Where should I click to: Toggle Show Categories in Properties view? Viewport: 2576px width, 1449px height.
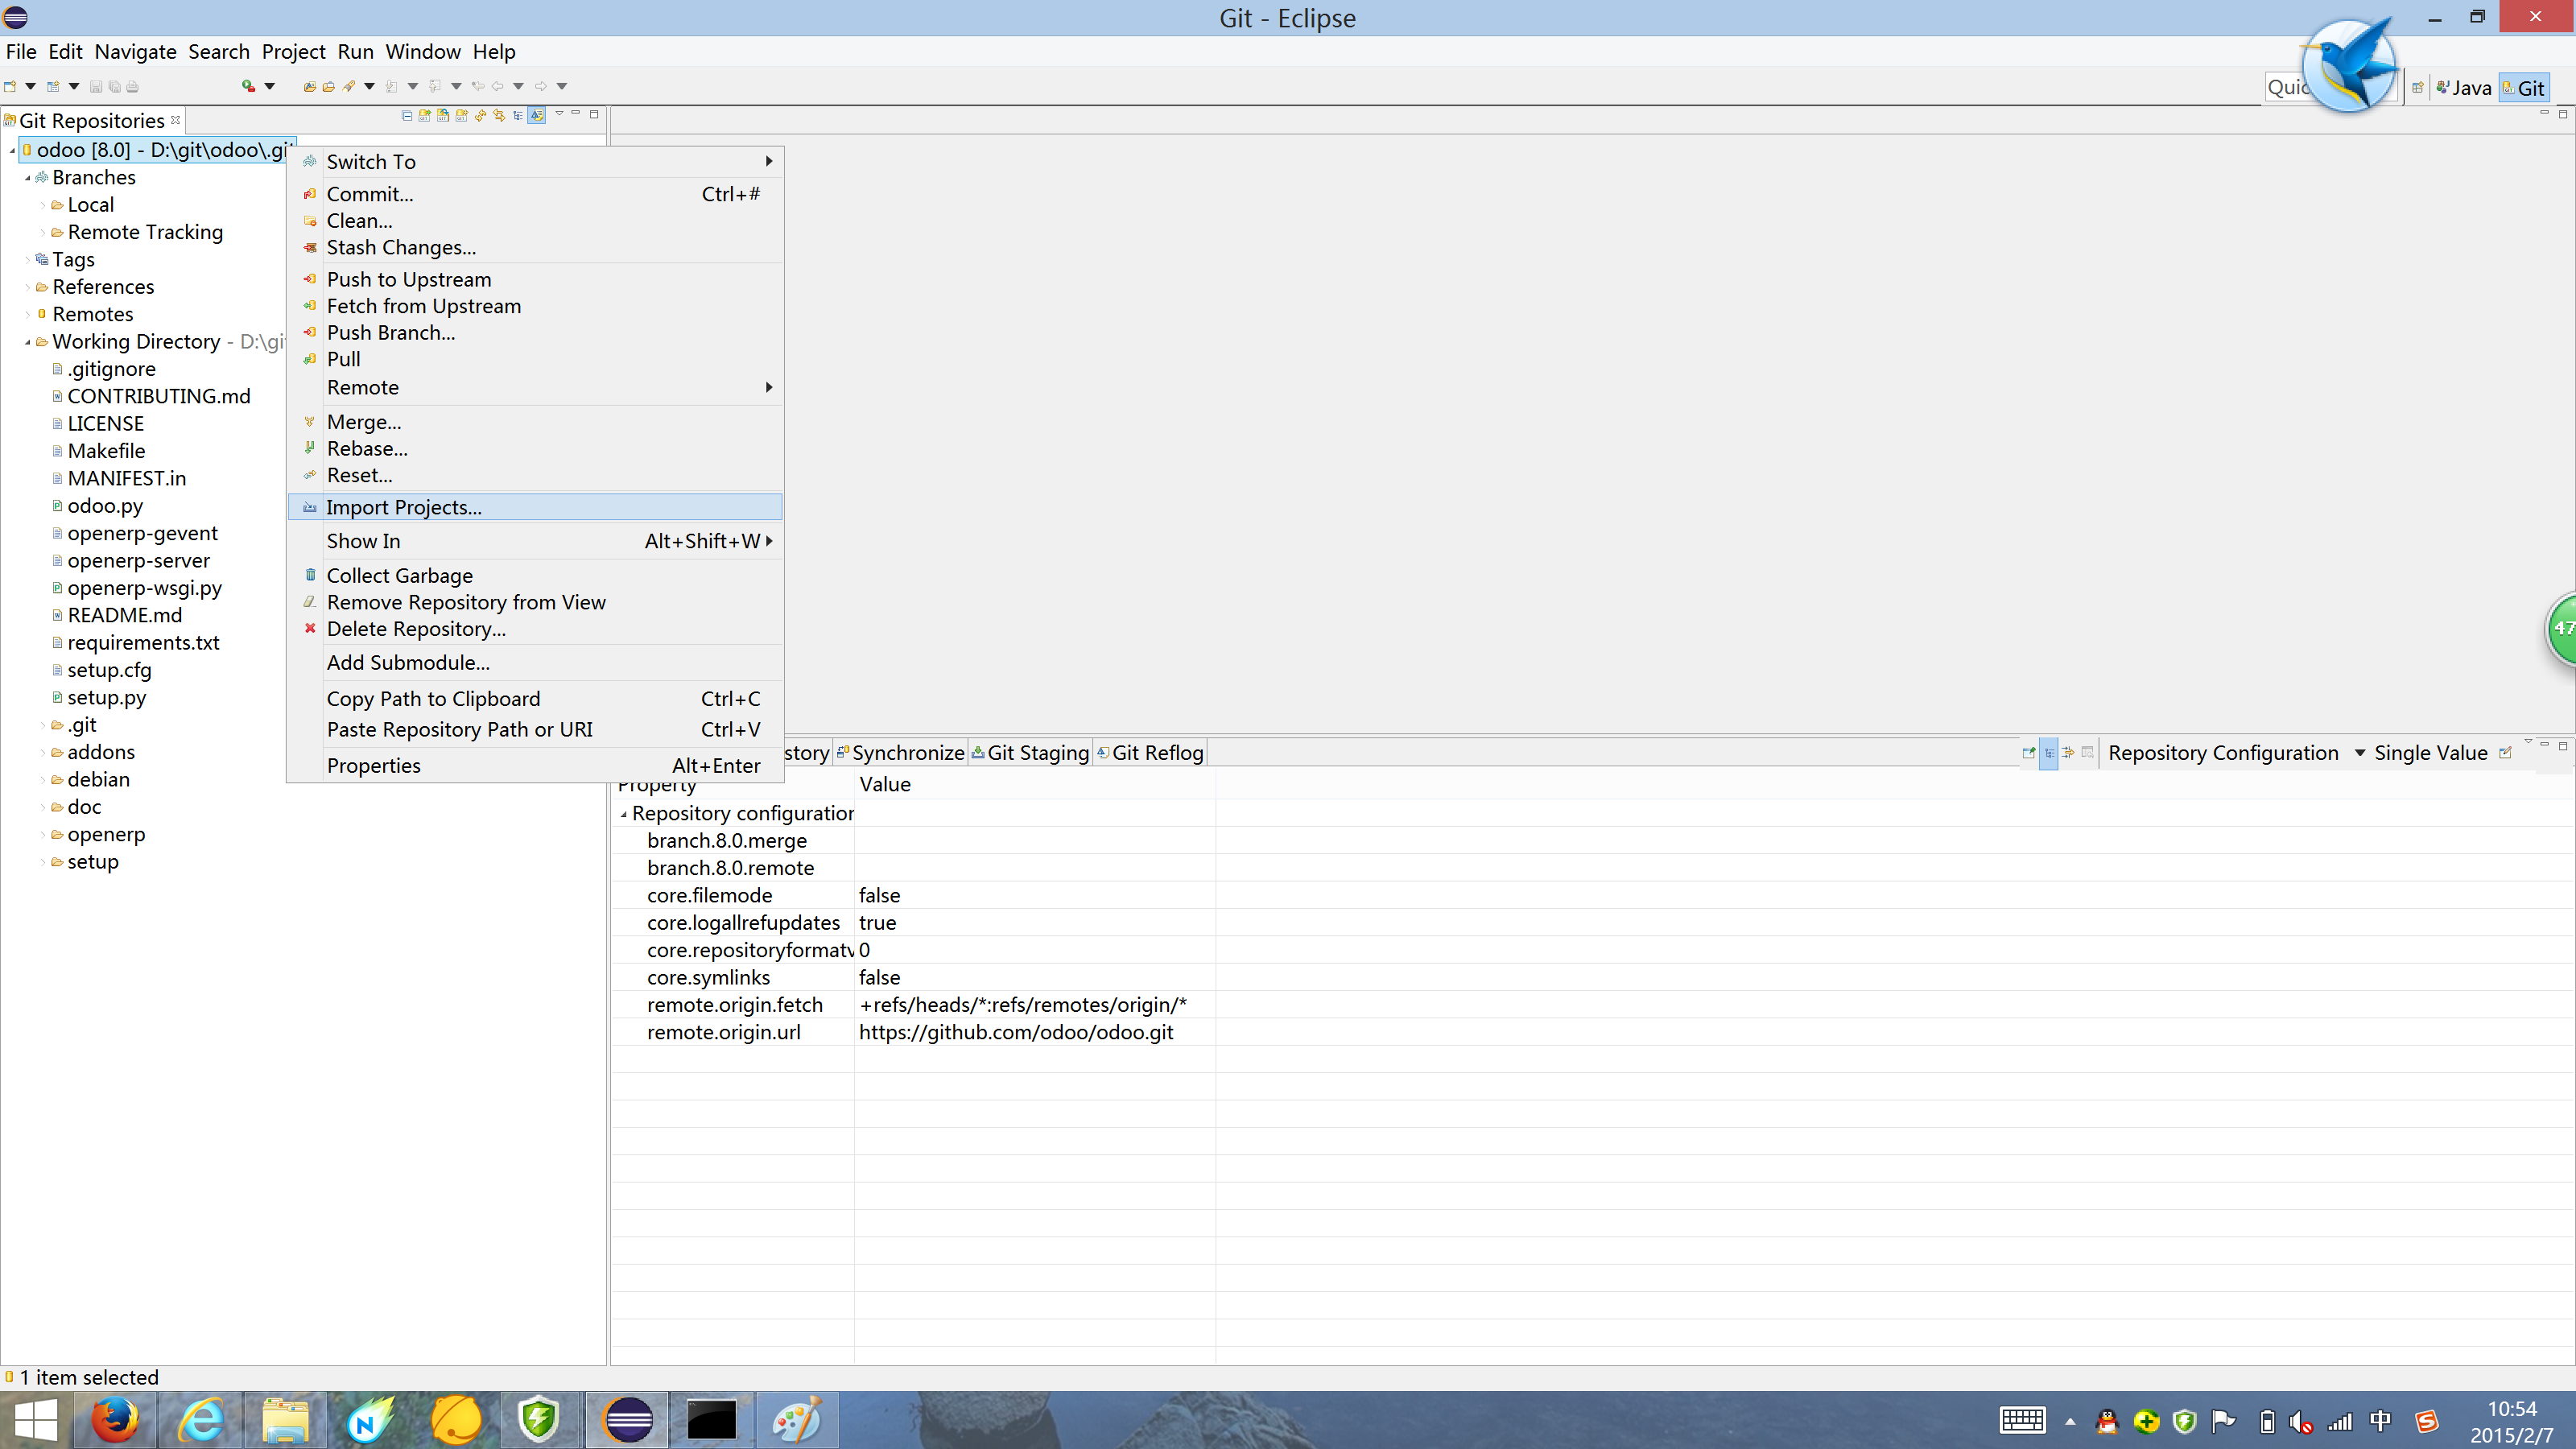tap(2048, 753)
